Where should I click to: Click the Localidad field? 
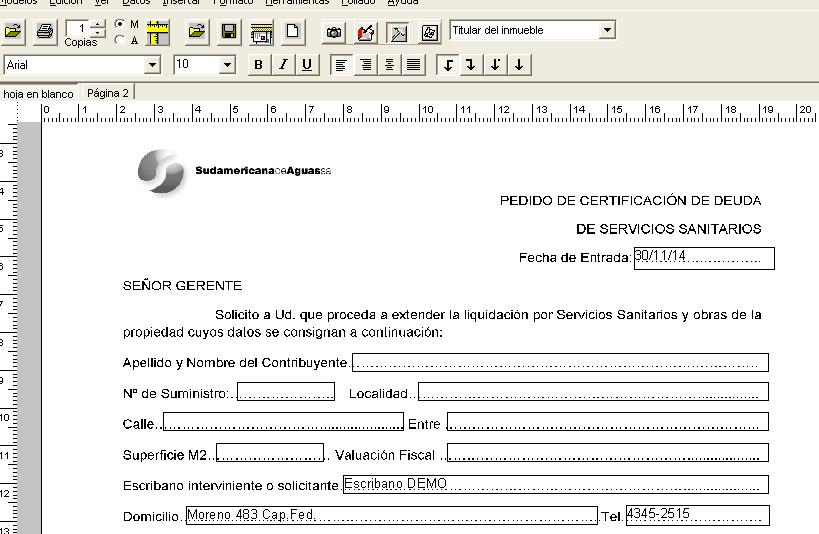(593, 392)
